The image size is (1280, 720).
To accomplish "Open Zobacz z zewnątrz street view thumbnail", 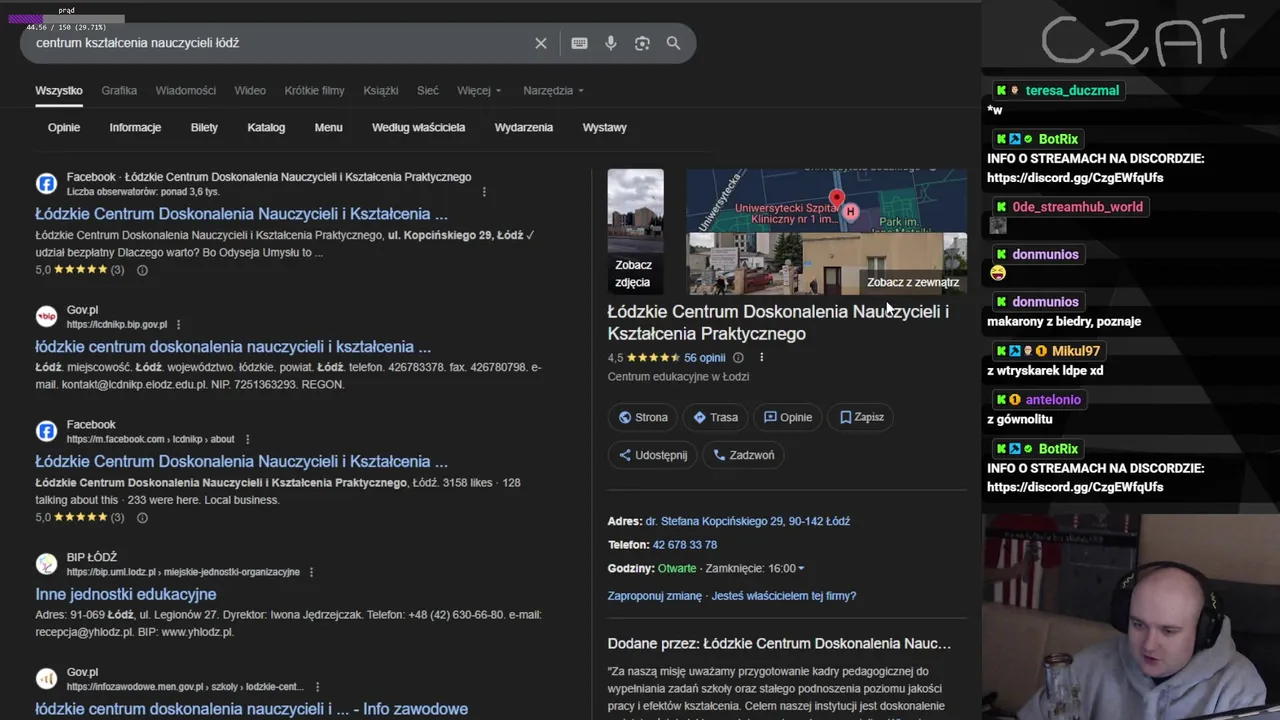I will pyautogui.click(x=827, y=264).
